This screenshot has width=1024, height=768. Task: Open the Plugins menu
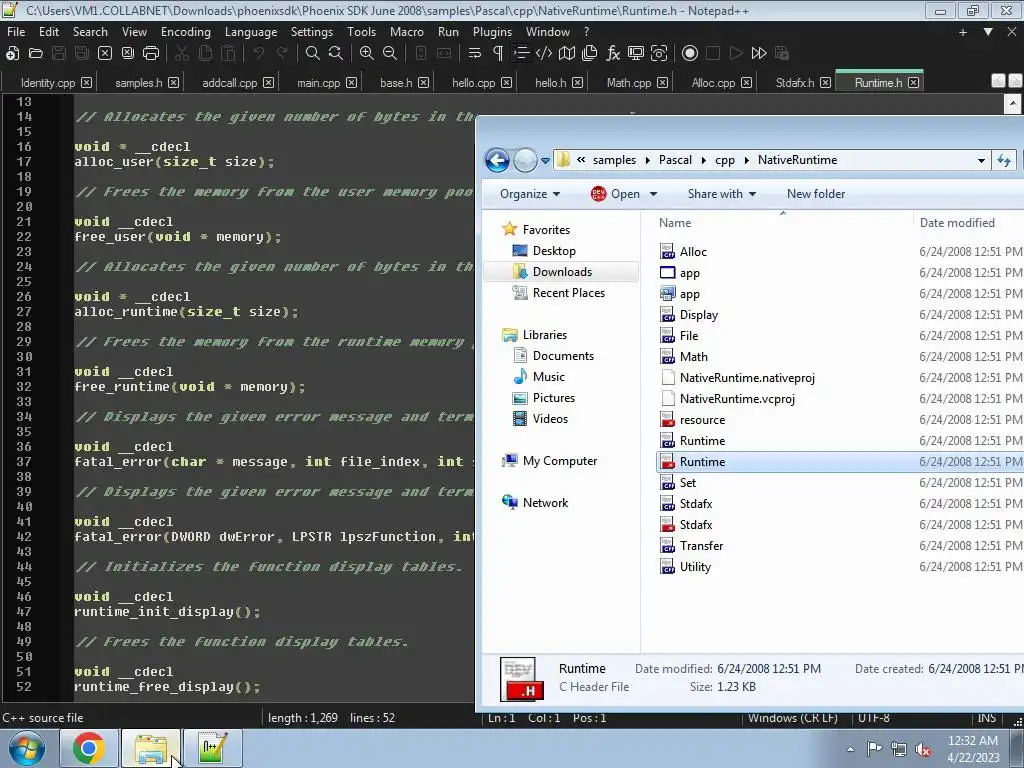pyautogui.click(x=492, y=32)
